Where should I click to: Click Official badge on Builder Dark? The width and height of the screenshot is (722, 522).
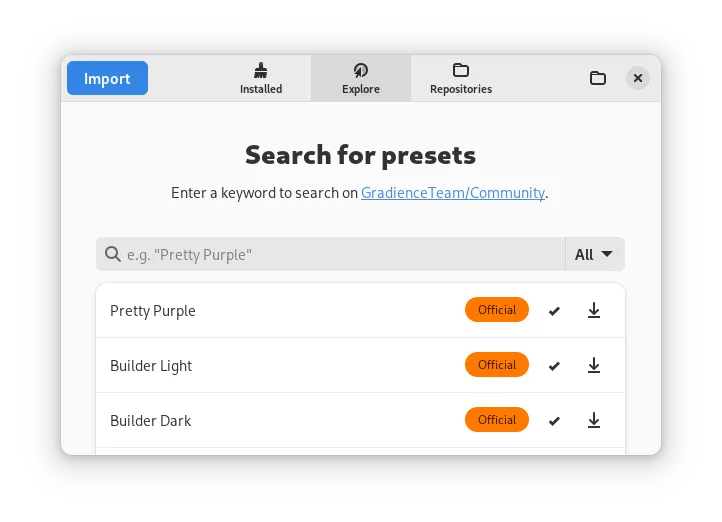(x=496, y=419)
